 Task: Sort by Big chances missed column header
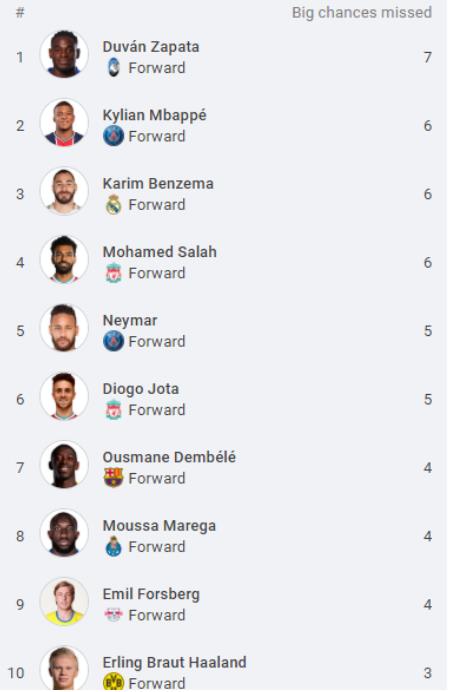362,12
